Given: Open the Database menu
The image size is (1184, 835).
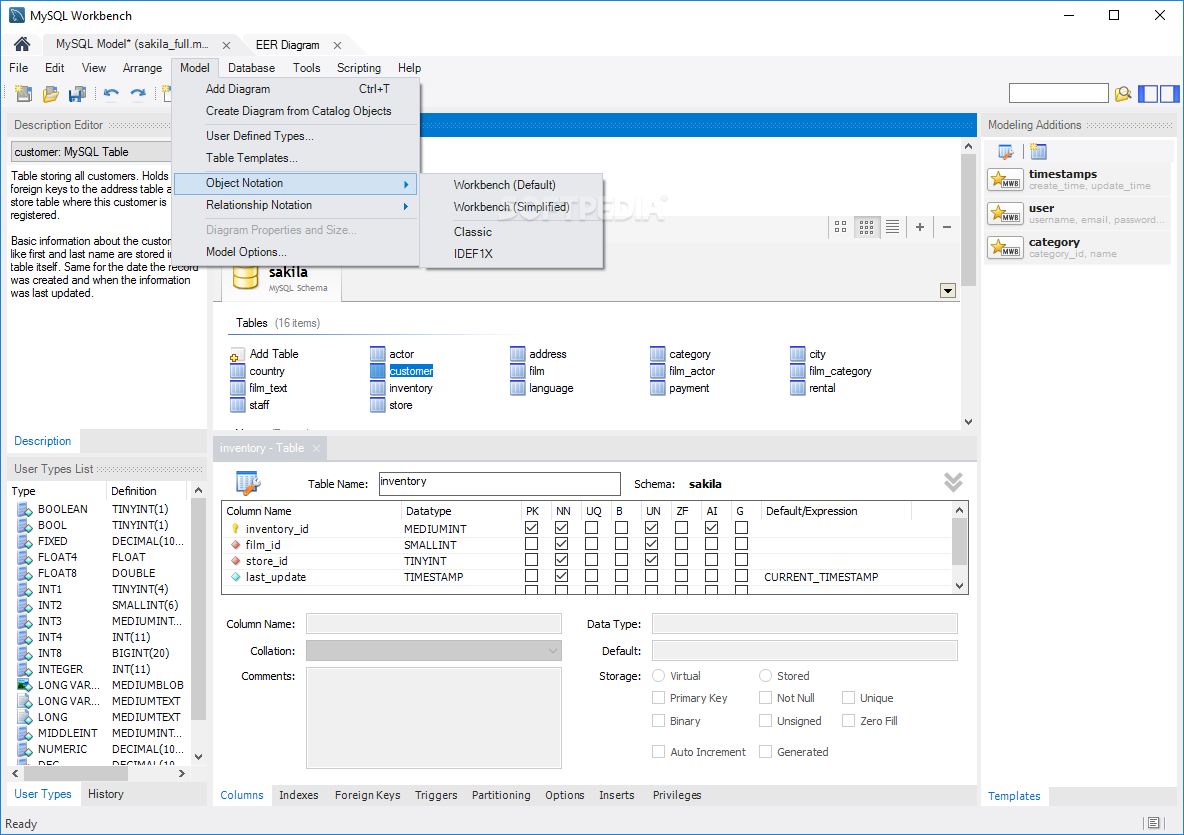Looking at the screenshot, I should [251, 68].
